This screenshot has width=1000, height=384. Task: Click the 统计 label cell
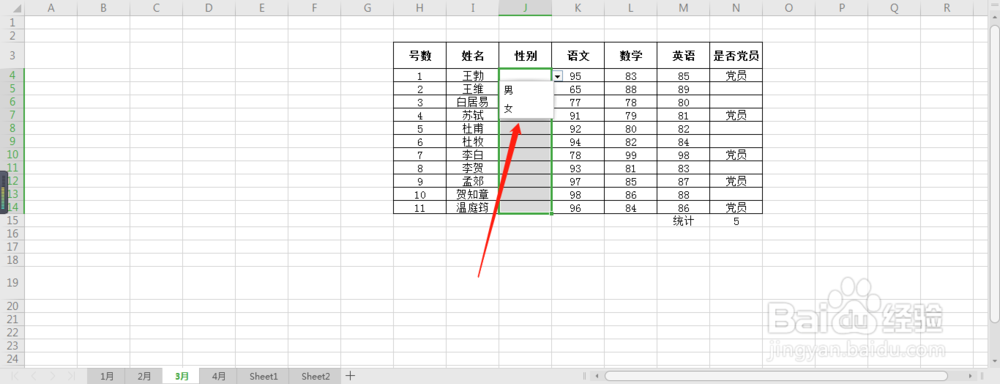(x=683, y=221)
